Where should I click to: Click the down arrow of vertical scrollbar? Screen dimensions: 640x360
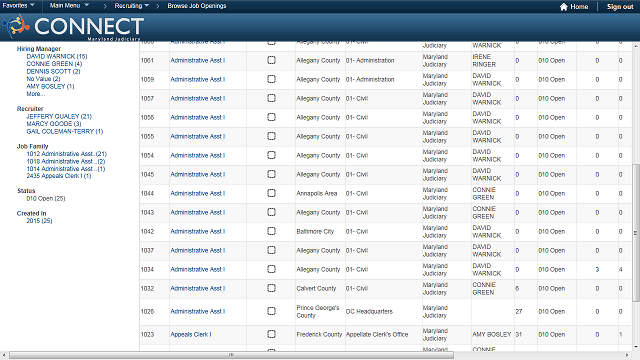tap(636, 347)
